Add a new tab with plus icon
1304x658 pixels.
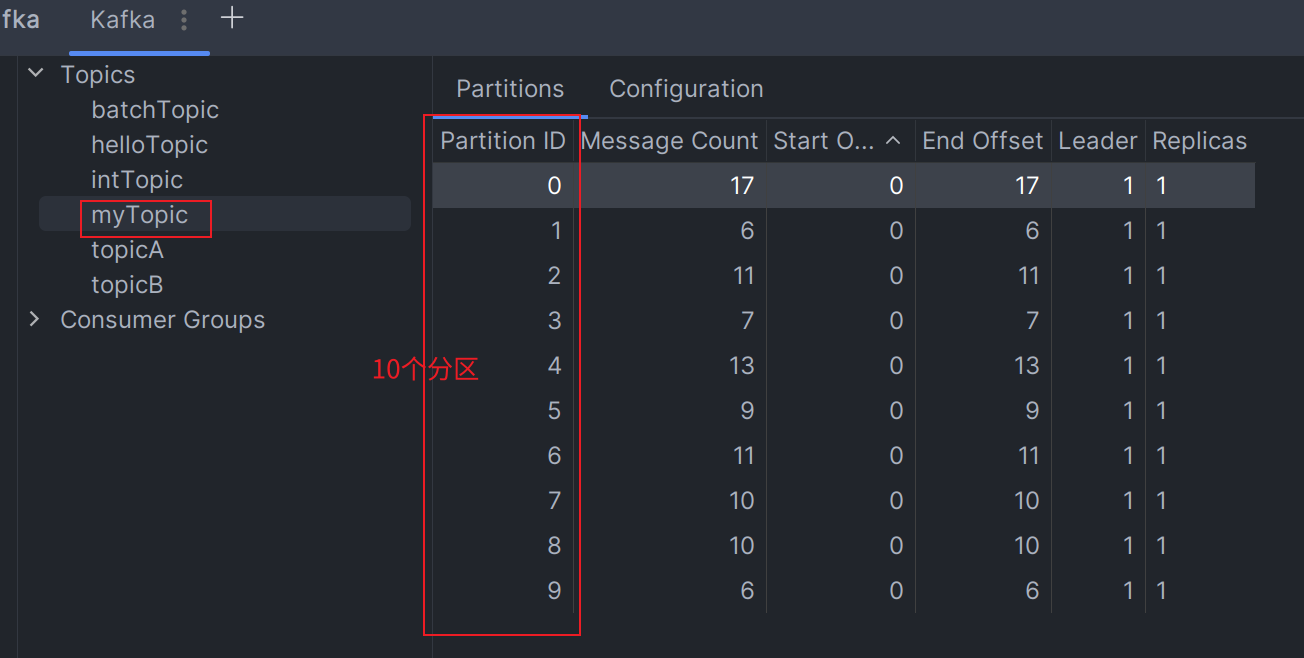pyautogui.click(x=232, y=18)
